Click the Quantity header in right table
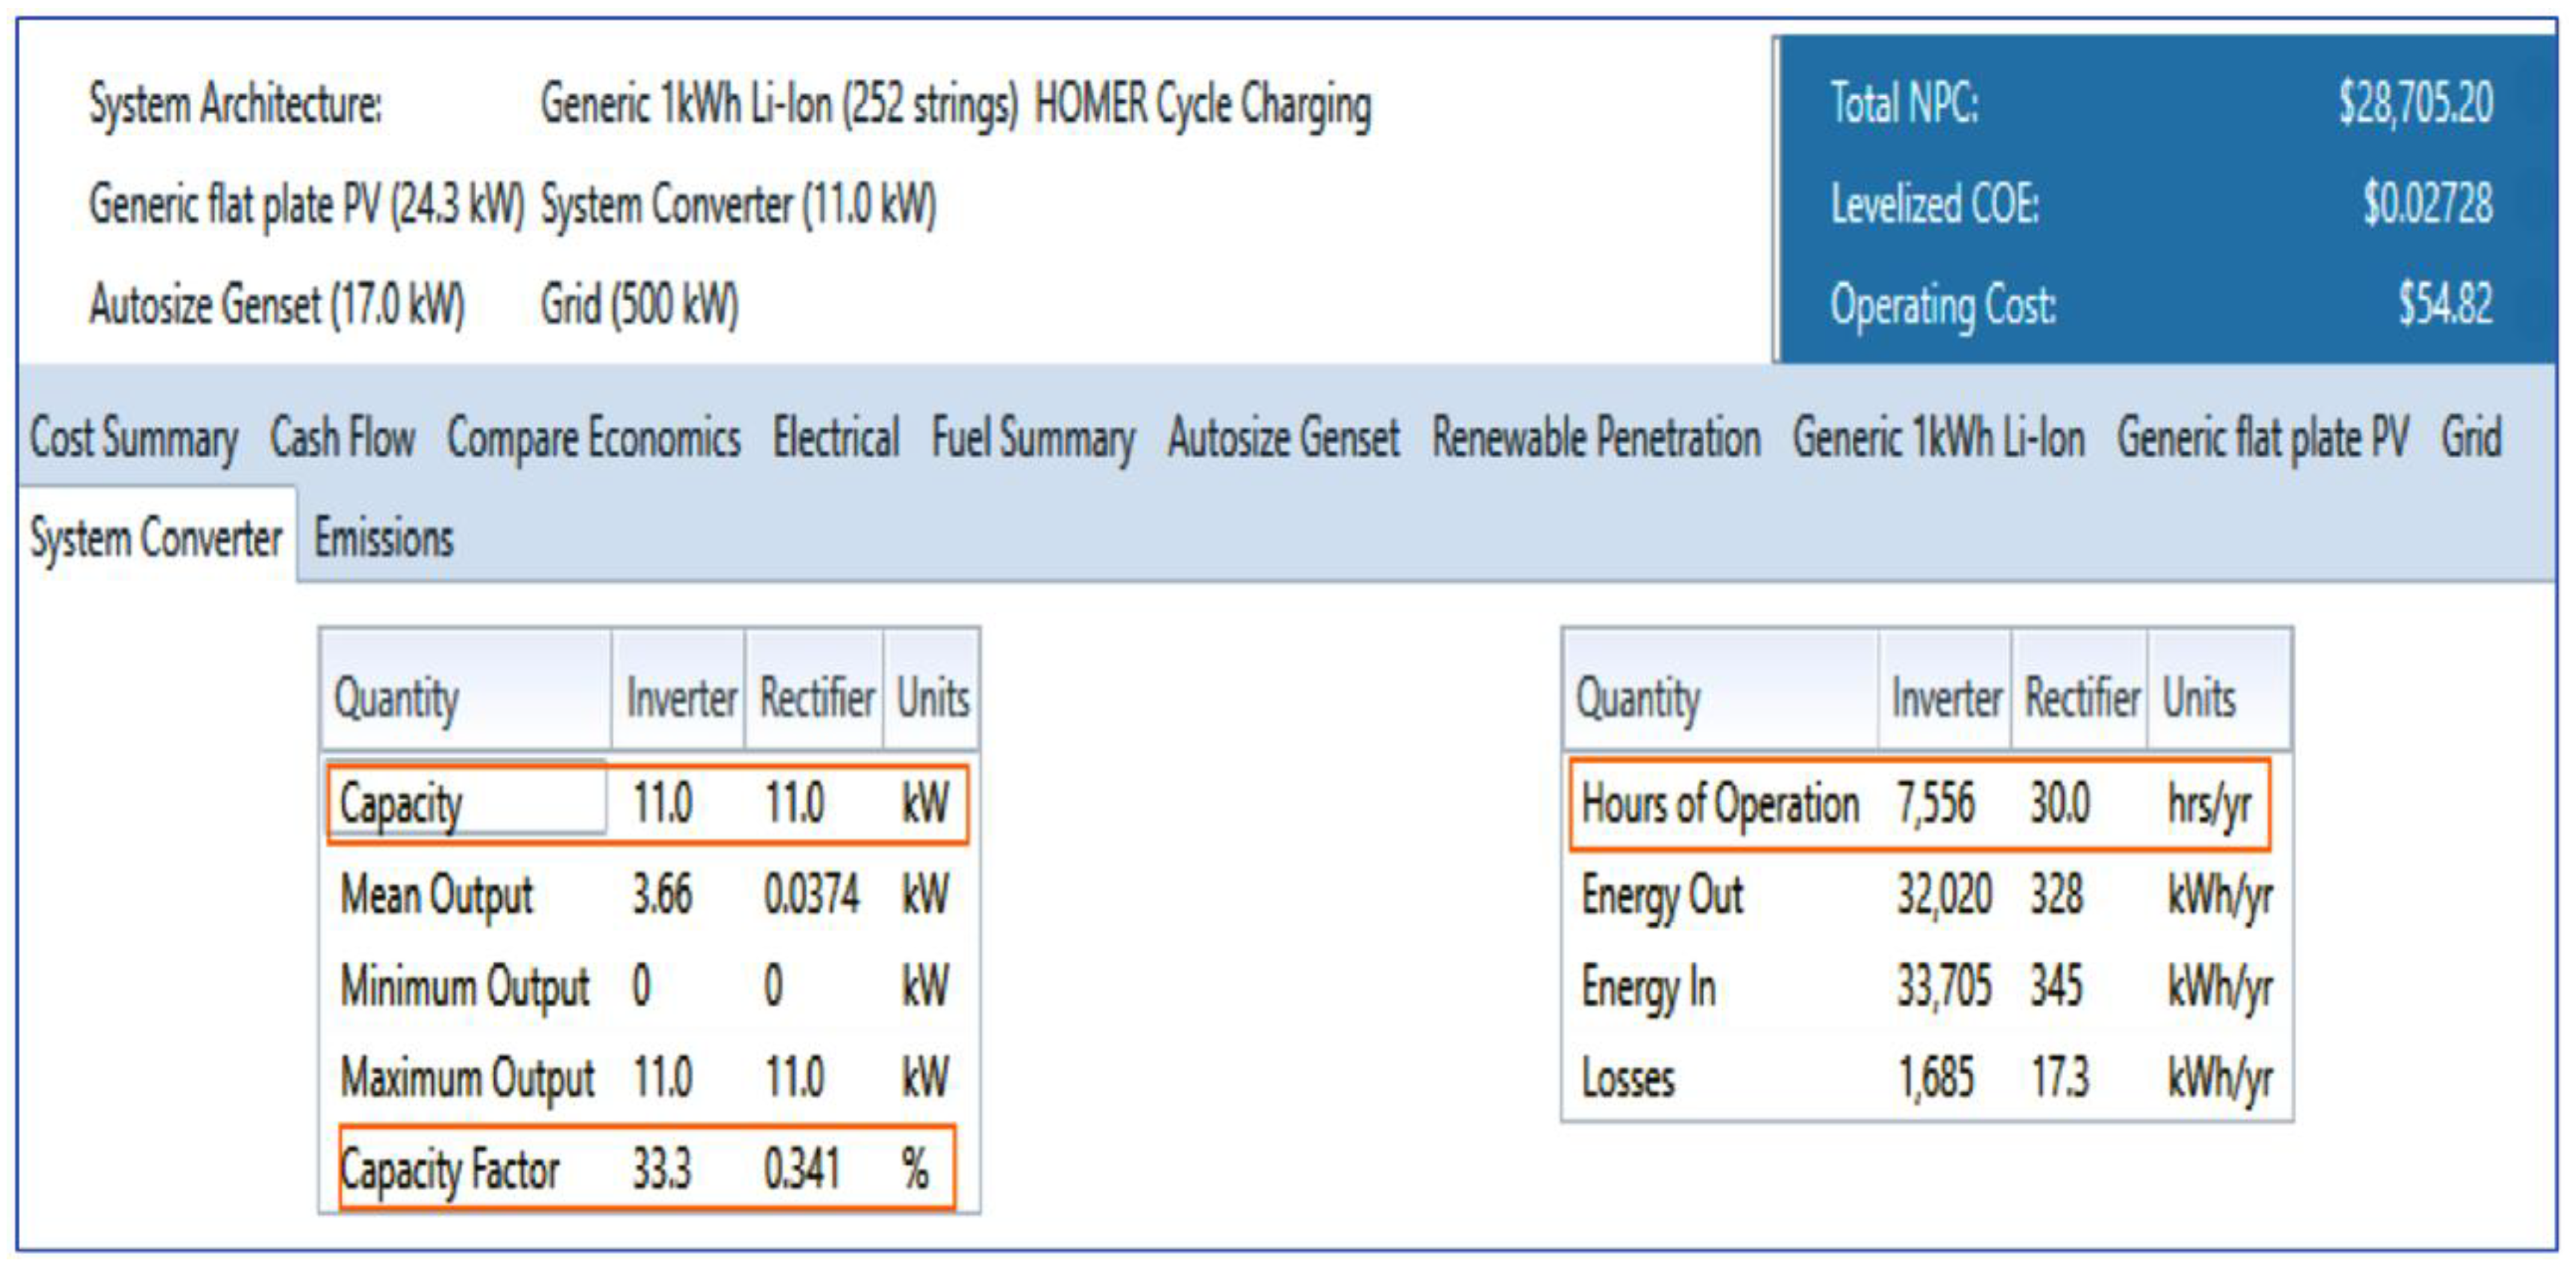 coord(1637,697)
